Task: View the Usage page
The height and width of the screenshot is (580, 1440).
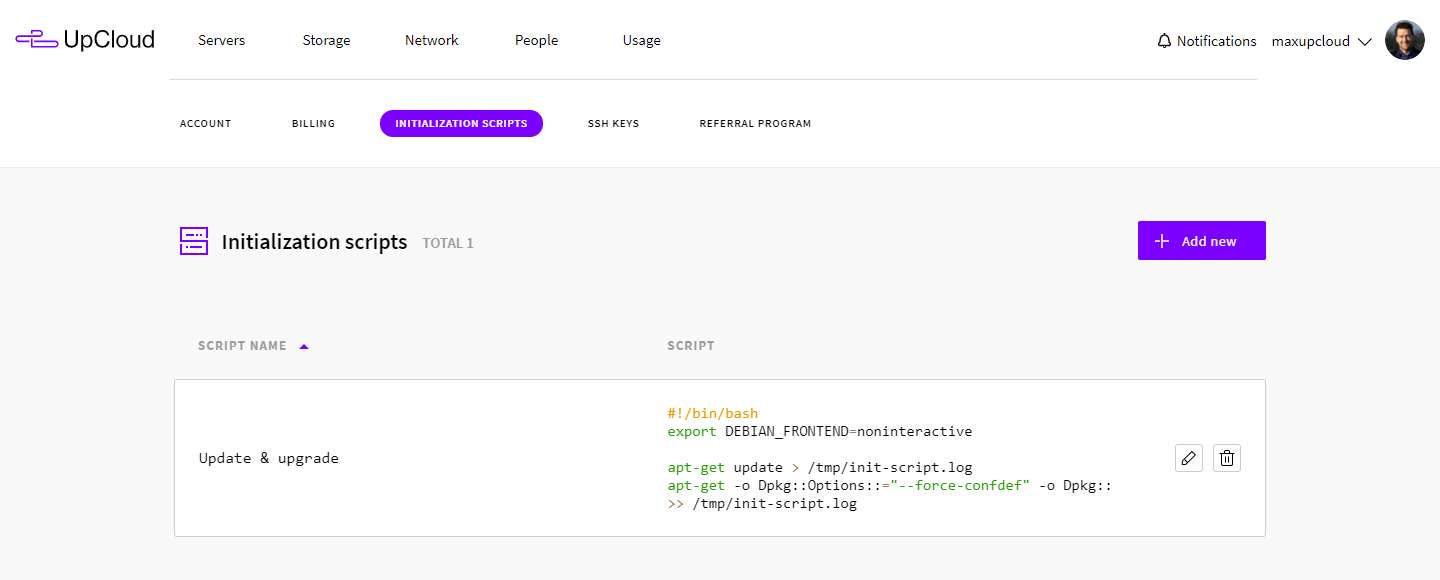Action: pyautogui.click(x=641, y=40)
